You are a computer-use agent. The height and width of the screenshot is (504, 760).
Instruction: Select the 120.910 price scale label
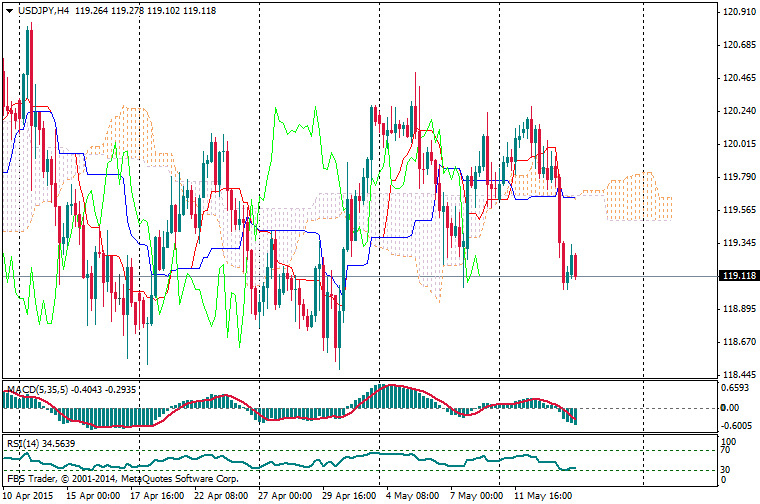739,12
